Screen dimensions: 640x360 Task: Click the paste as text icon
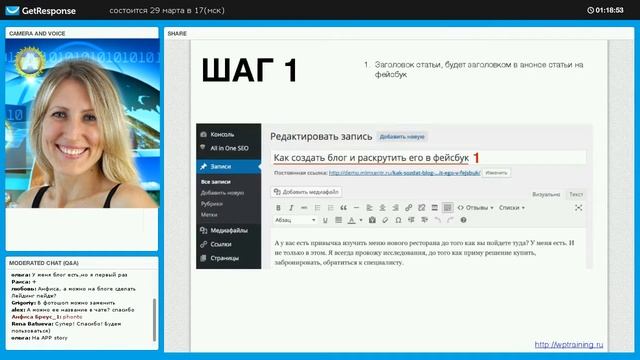(x=372, y=220)
